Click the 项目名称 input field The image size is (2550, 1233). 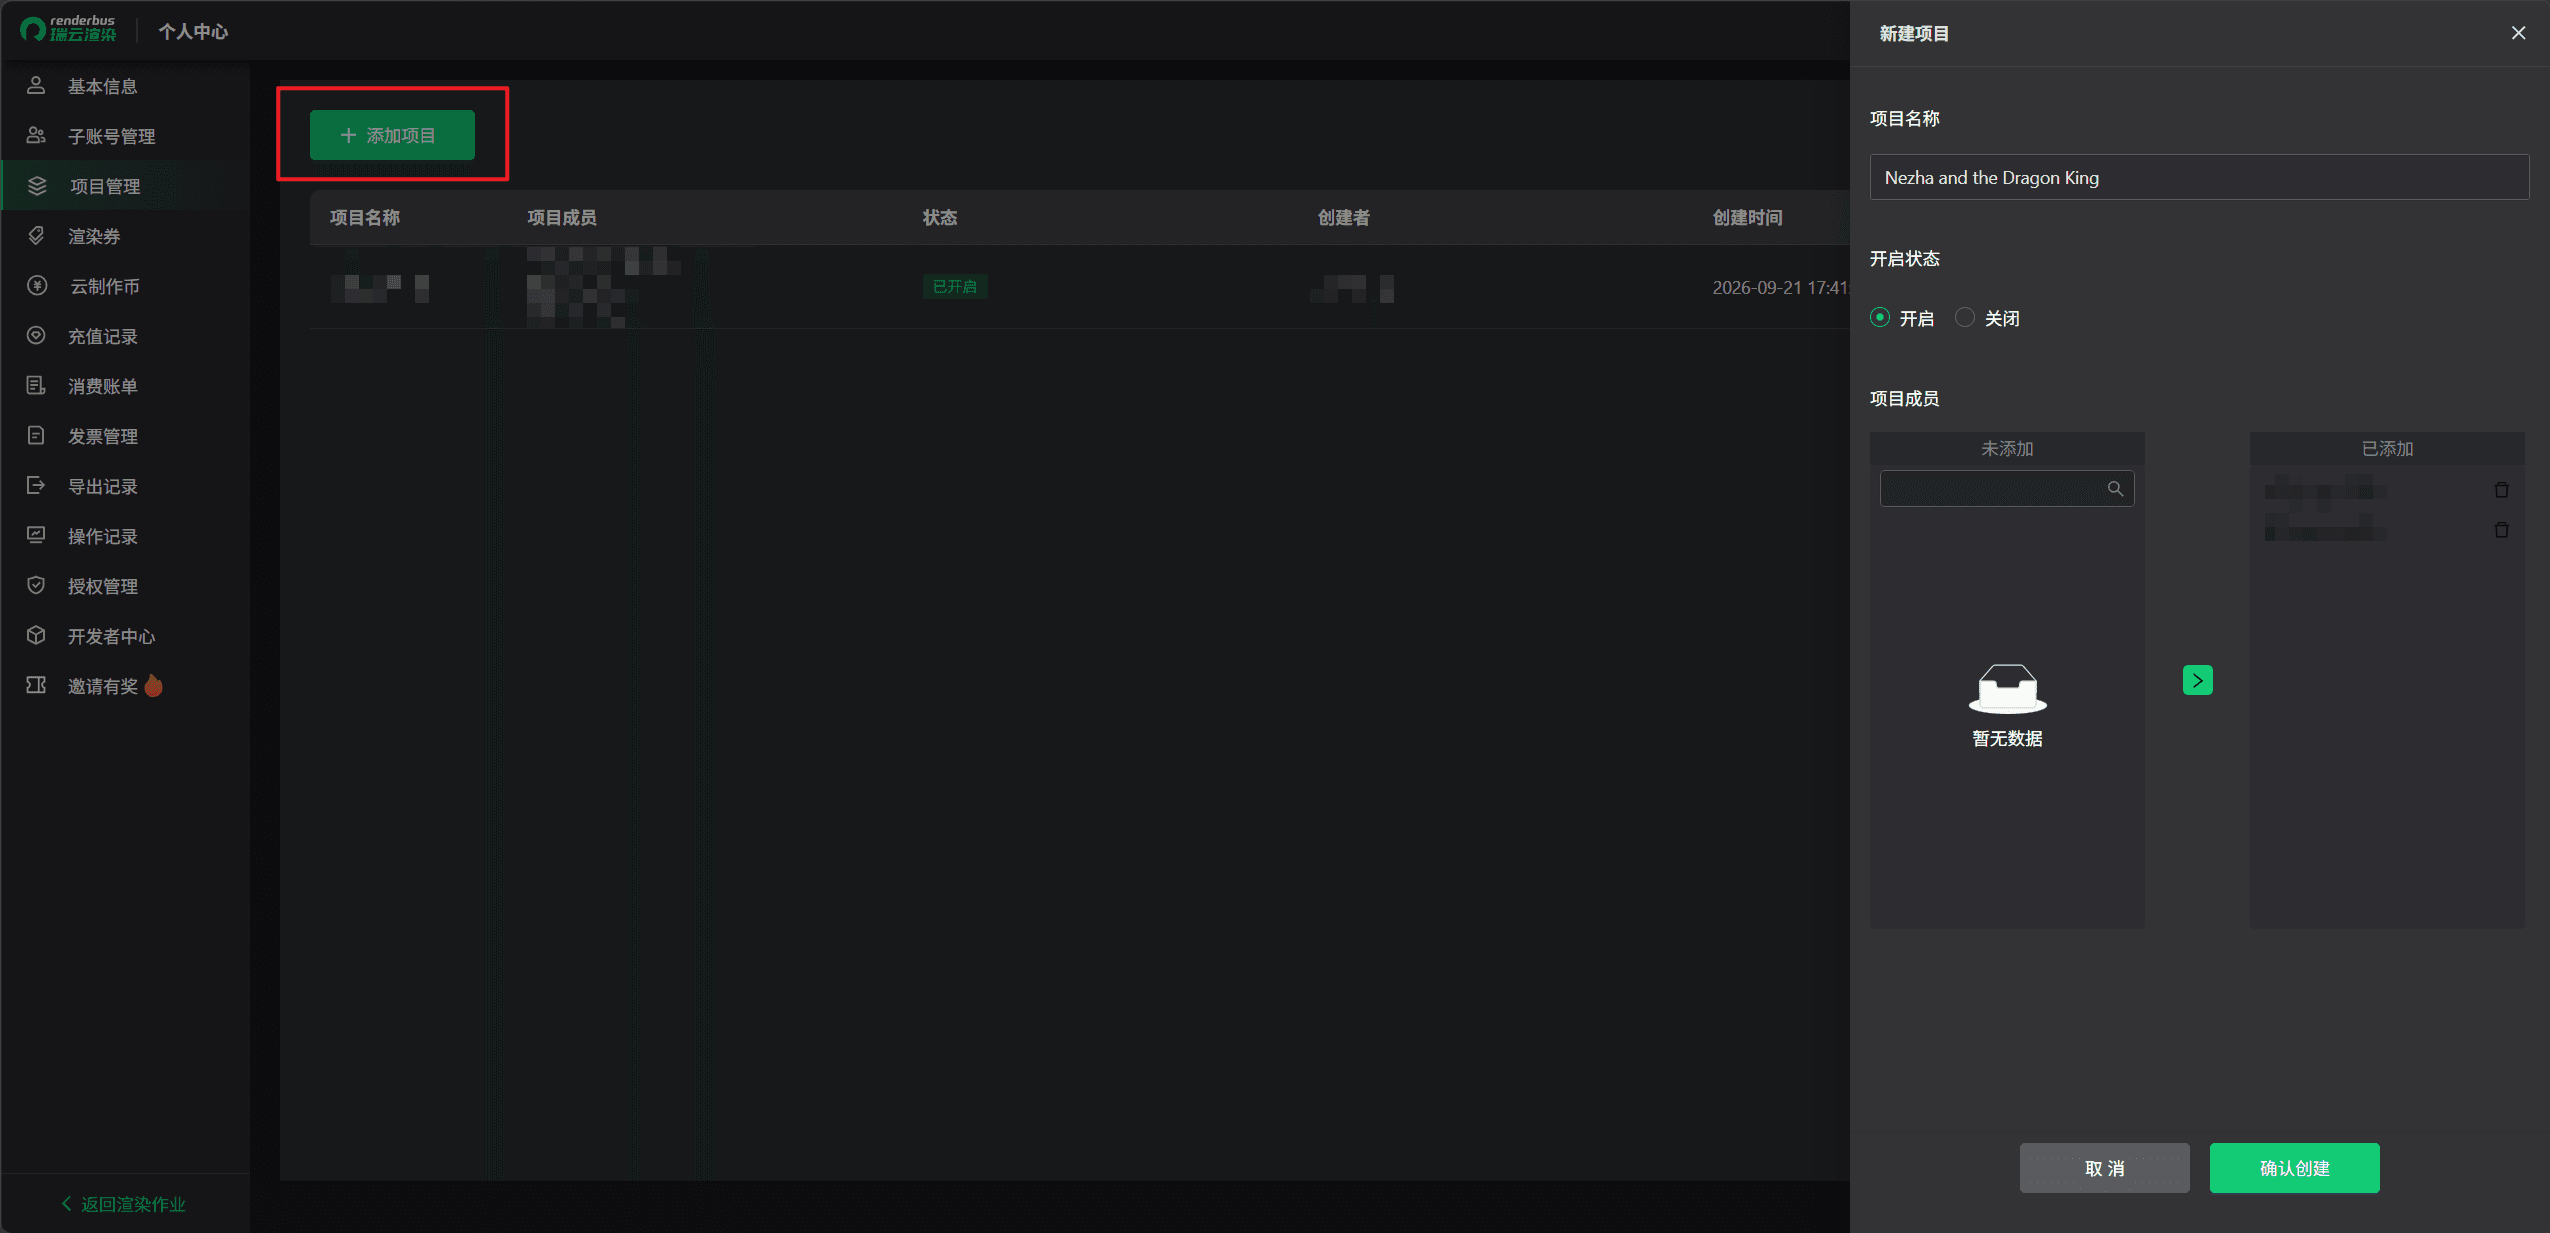pyautogui.click(x=2199, y=177)
